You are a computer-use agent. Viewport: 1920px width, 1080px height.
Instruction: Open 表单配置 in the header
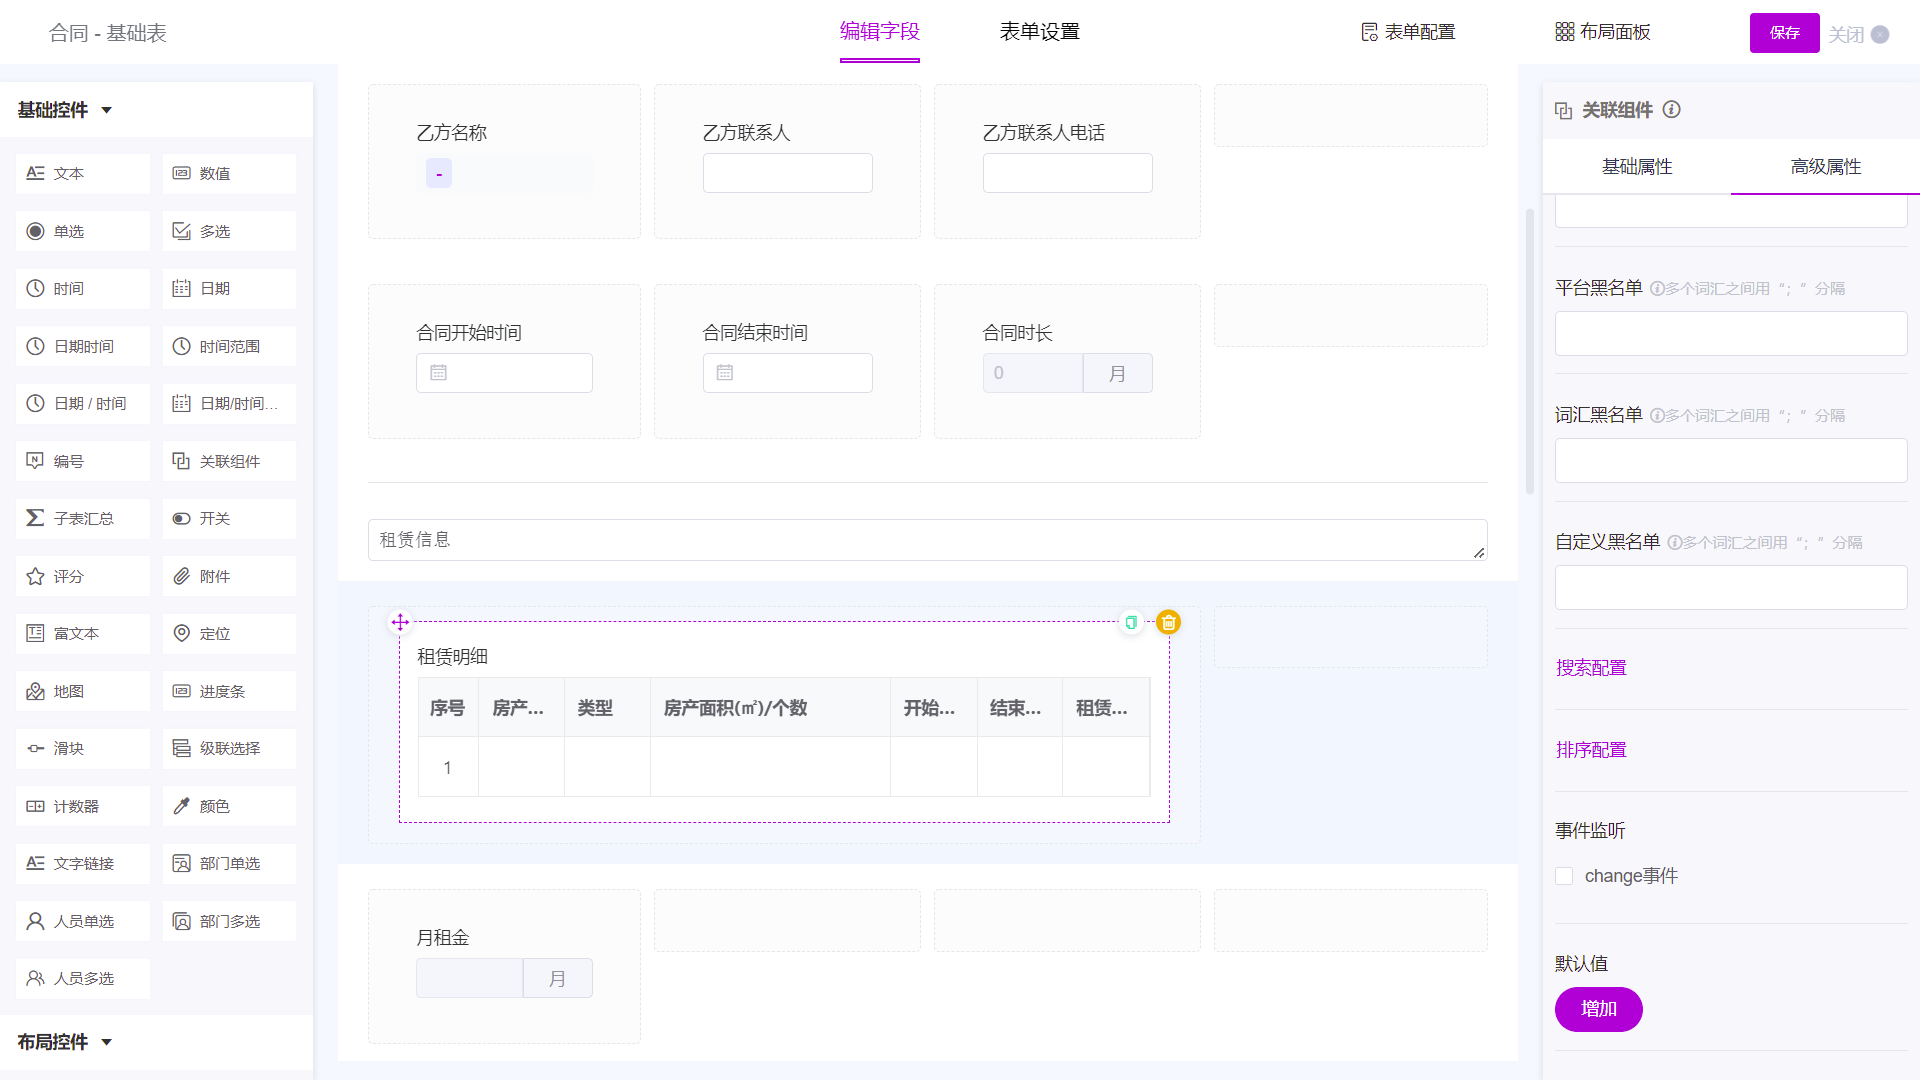(x=1408, y=32)
